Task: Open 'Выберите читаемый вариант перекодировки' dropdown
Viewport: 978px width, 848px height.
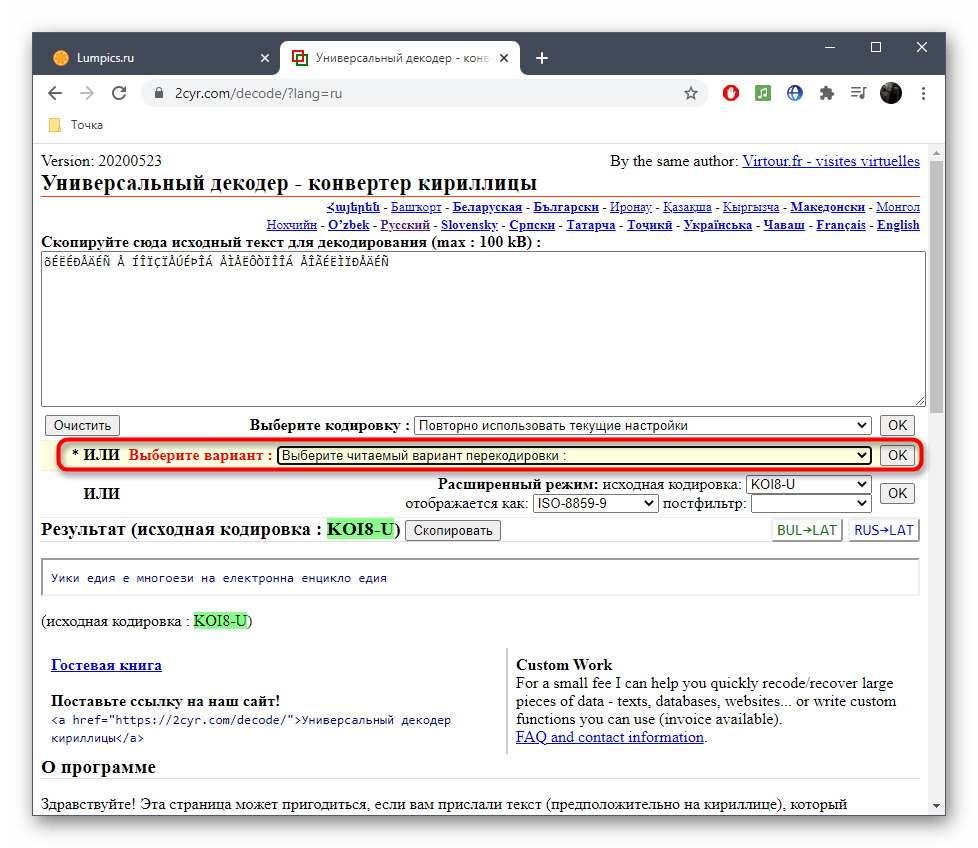Action: (574, 455)
